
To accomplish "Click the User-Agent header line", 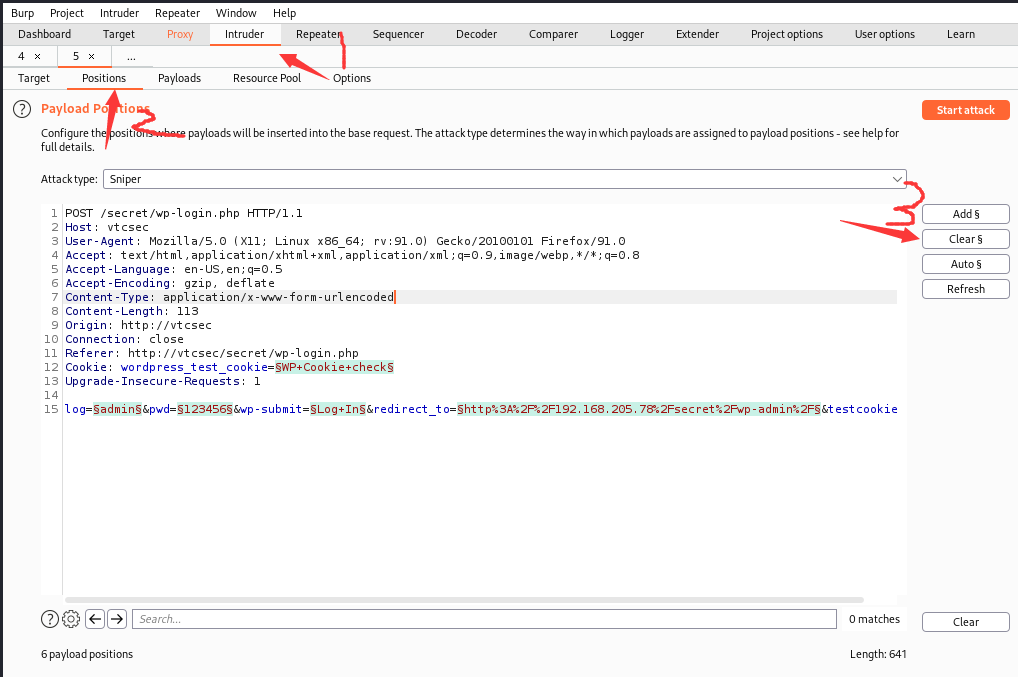I will [x=345, y=241].
